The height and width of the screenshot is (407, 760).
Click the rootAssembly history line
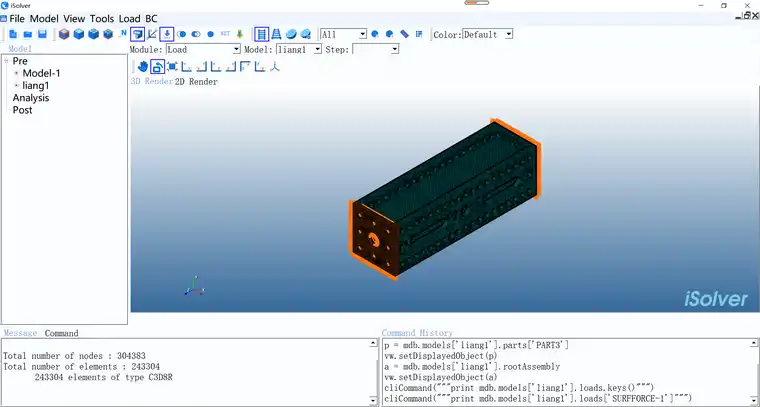pos(472,367)
